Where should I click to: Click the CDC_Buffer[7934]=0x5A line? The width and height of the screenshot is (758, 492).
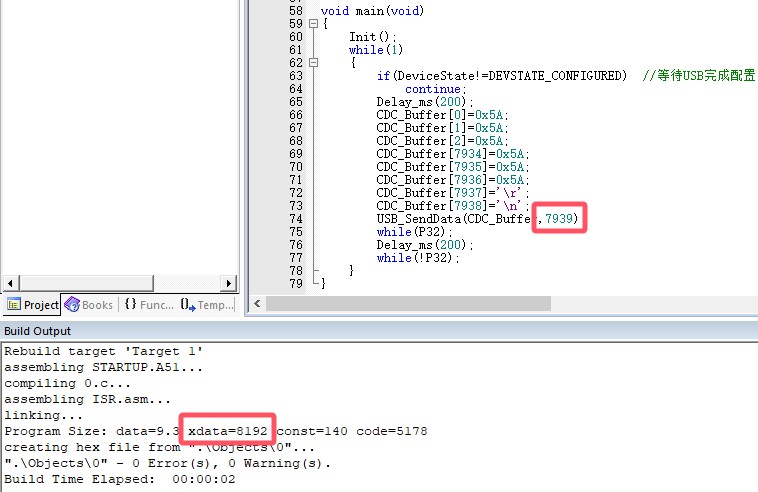(453, 154)
